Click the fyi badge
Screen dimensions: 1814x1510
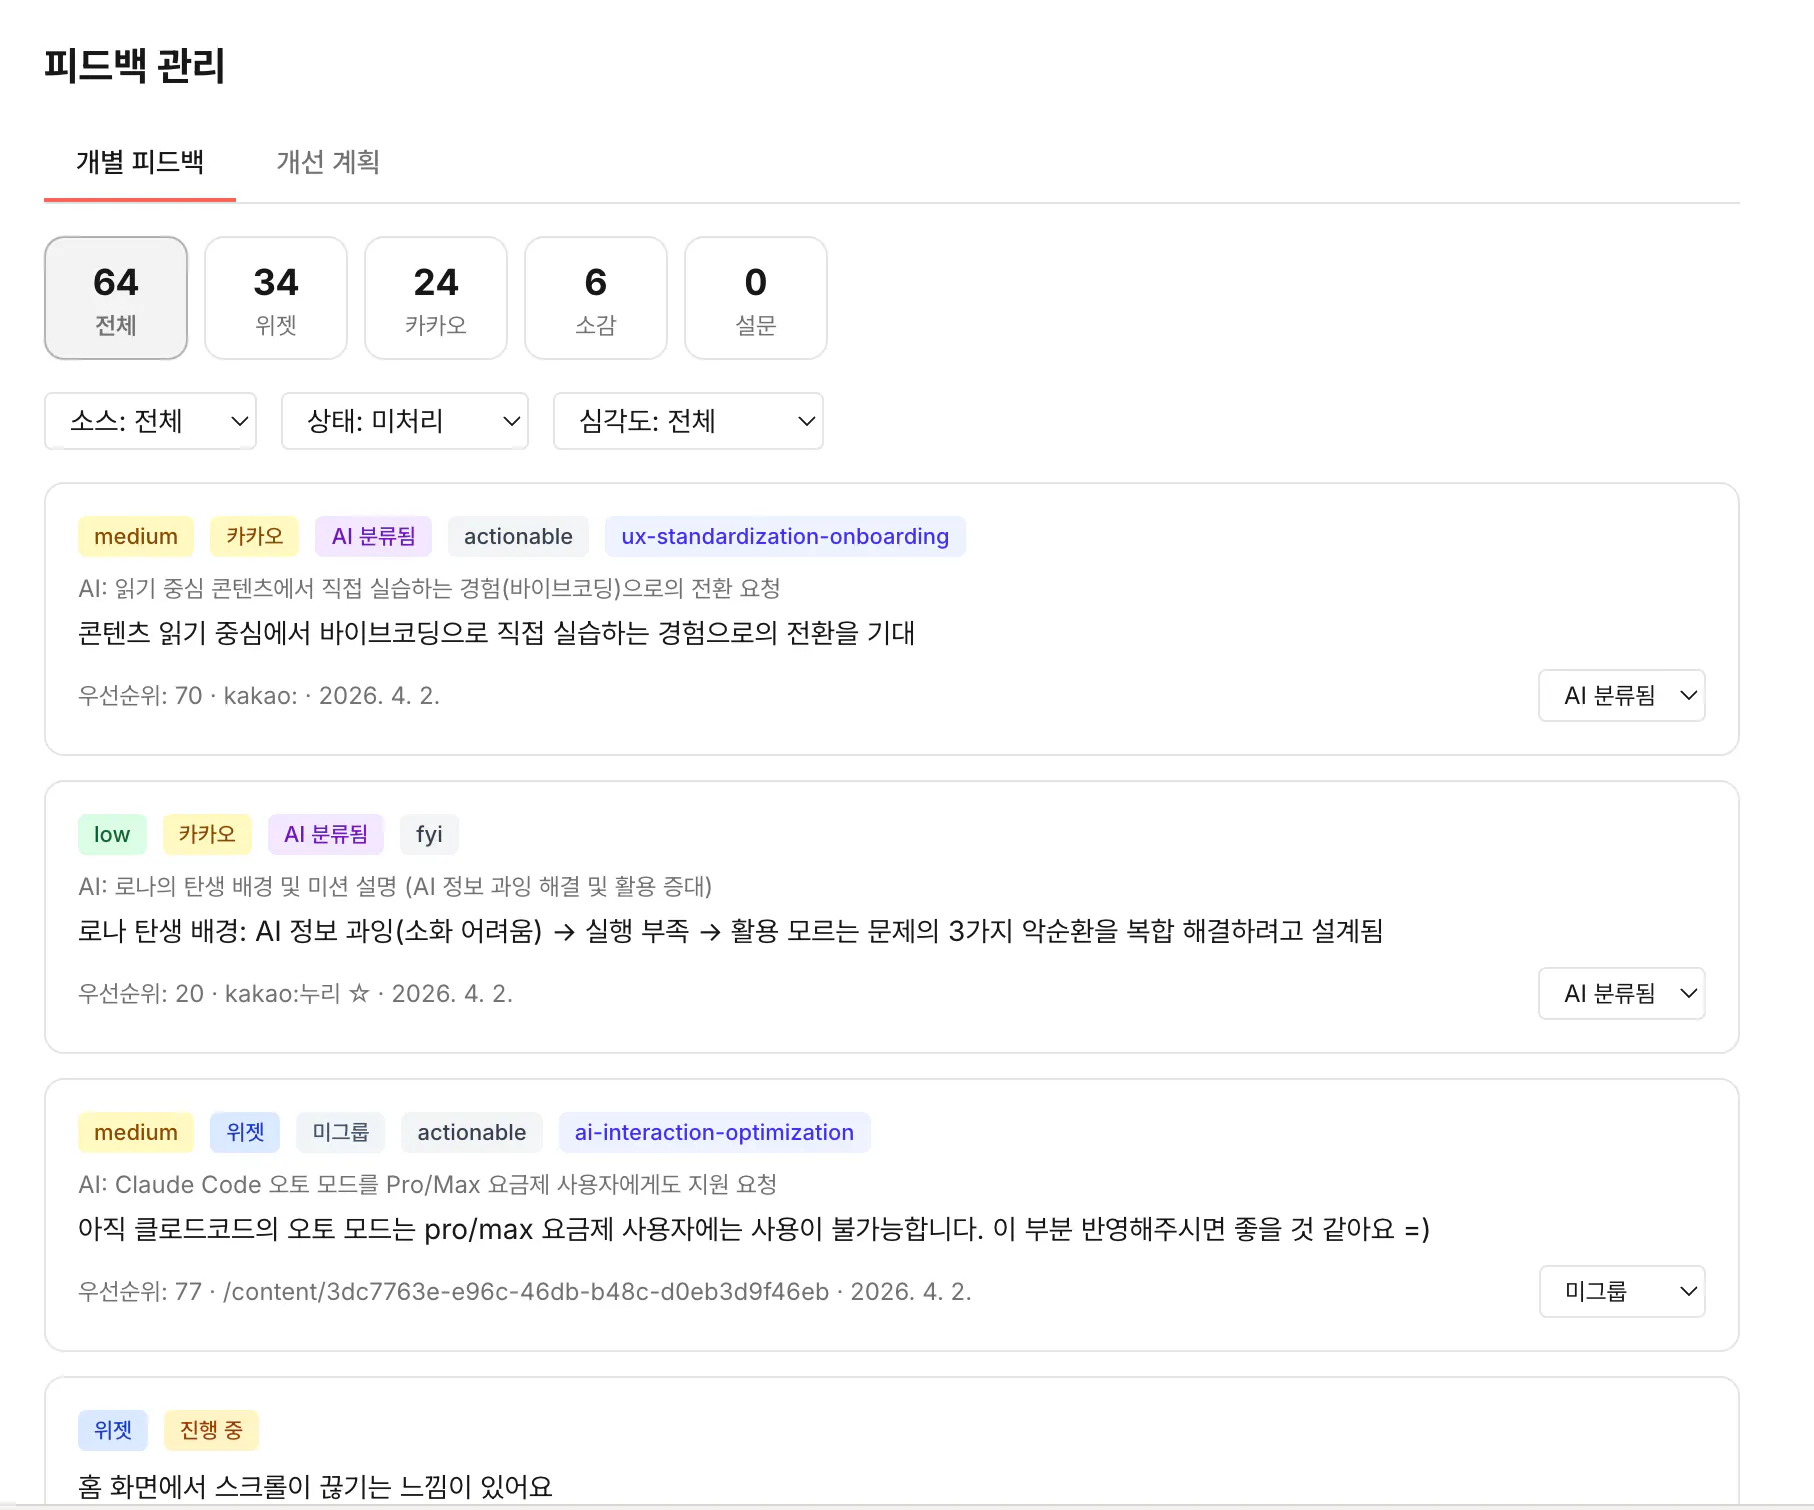click(x=429, y=834)
